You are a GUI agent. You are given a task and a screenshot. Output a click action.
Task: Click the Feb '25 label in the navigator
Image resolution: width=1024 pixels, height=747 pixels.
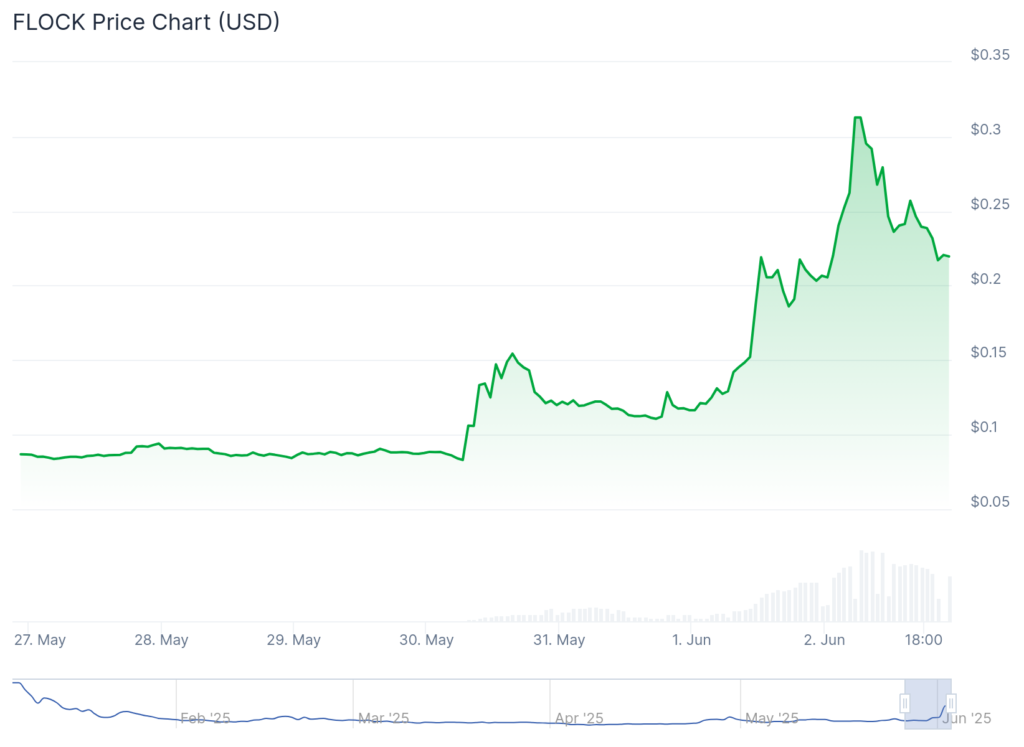point(206,718)
